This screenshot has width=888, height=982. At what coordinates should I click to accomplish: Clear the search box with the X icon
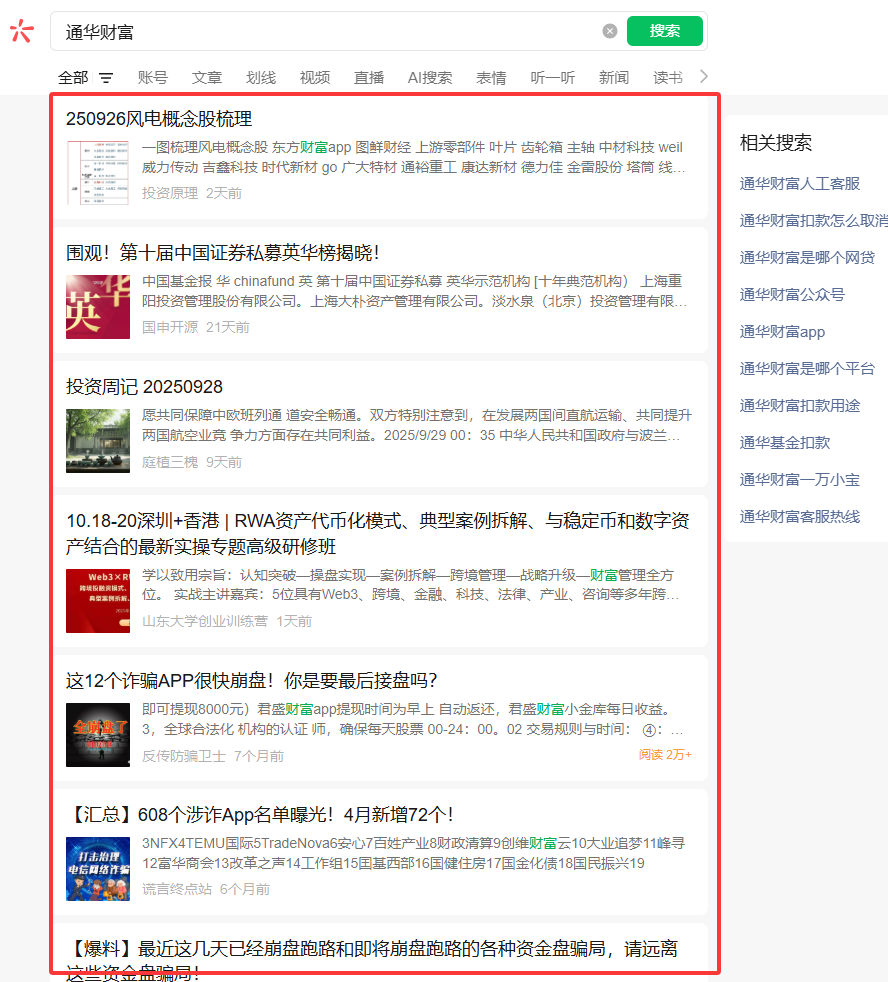pyautogui.click(x=609, y=31)
